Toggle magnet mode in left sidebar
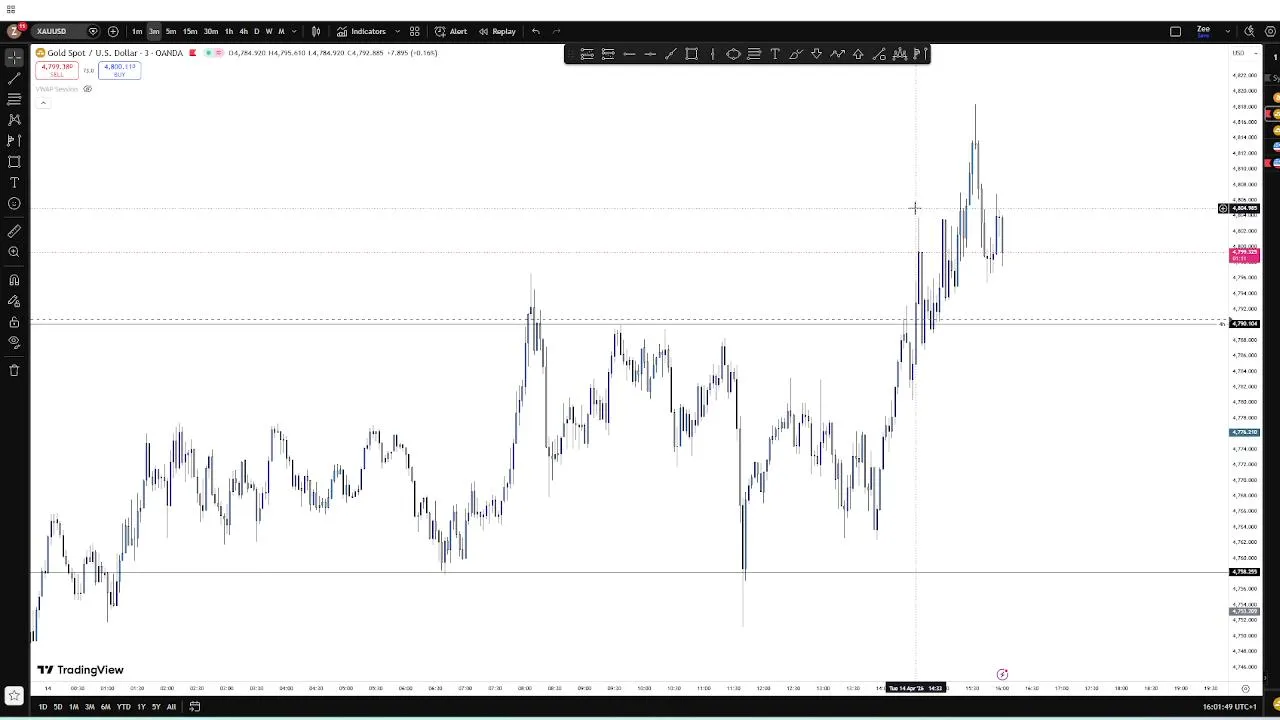Image resolution: width=1280 pixels, height=720 pixels. pyautogui.click(x=14, y=280)
